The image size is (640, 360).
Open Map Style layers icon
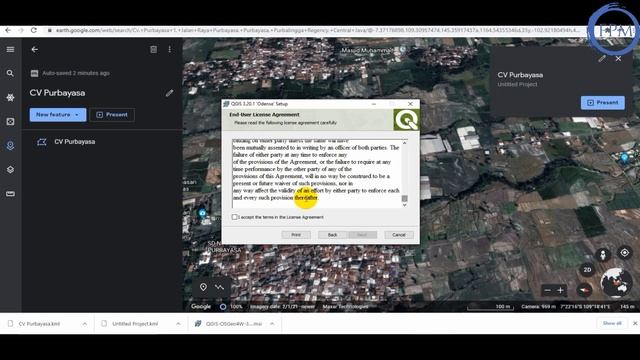(10, 169)
